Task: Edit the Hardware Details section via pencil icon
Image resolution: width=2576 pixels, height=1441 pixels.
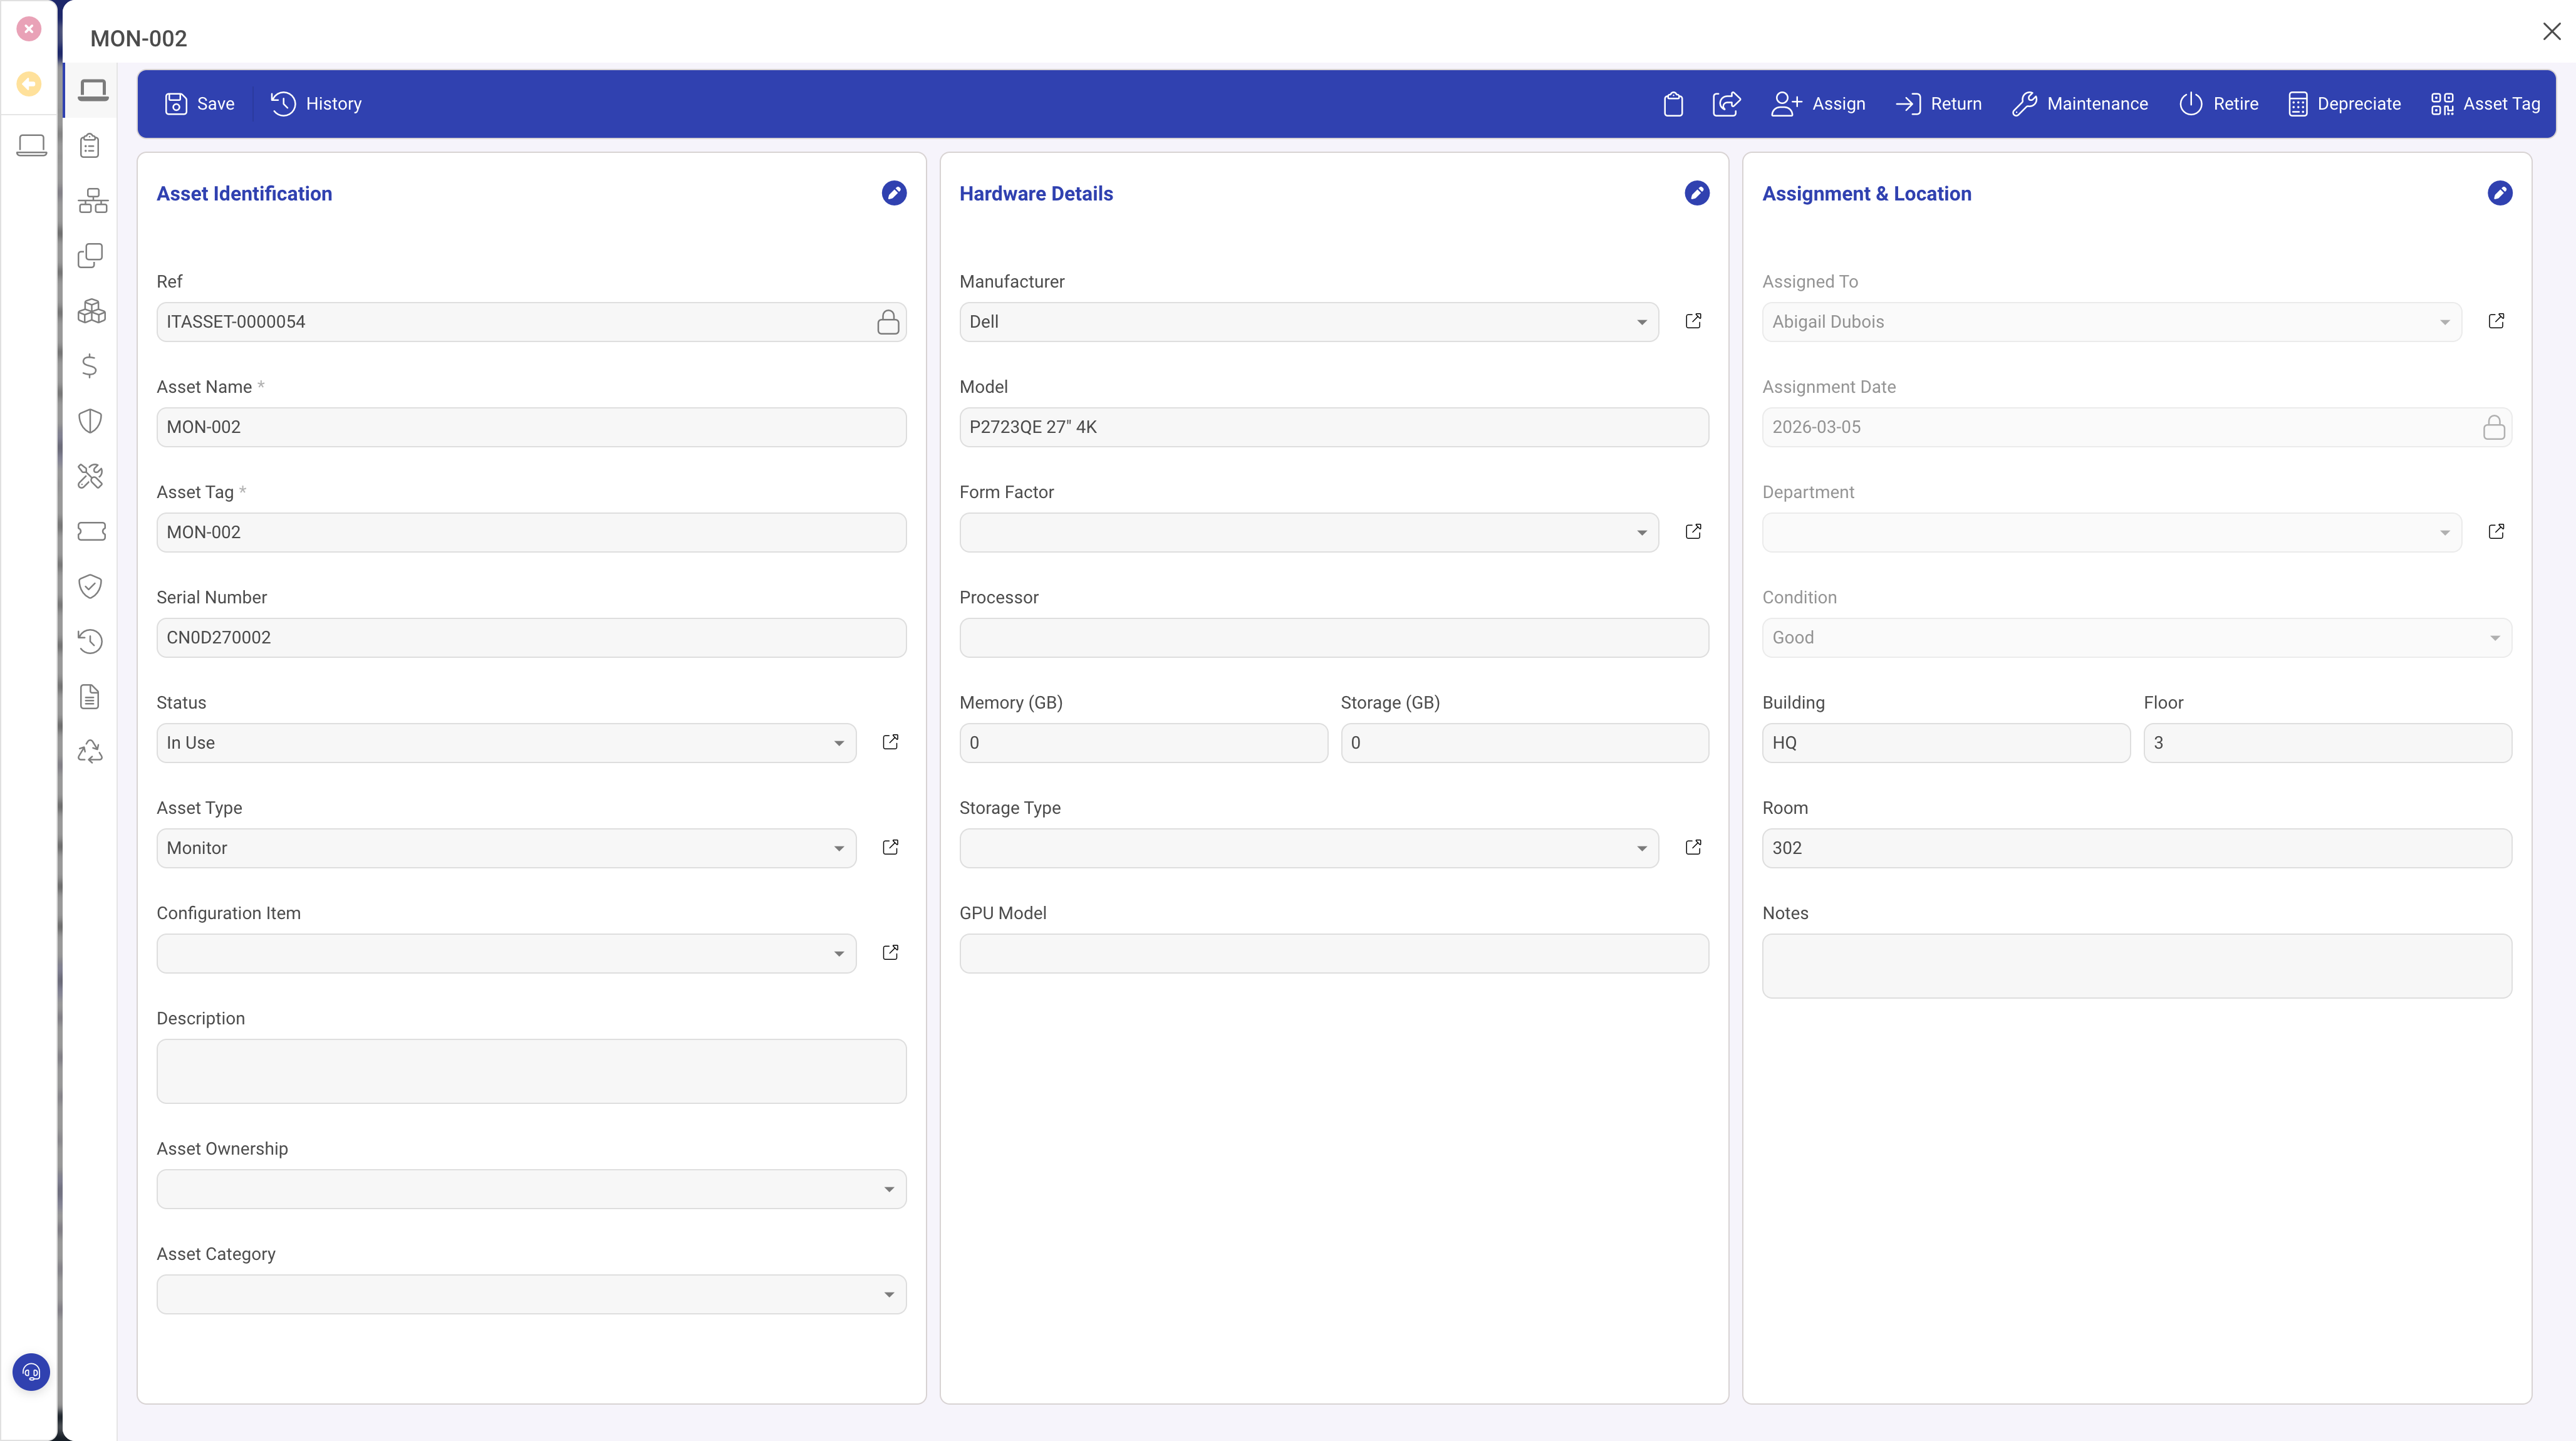Action: (1697, 193)
